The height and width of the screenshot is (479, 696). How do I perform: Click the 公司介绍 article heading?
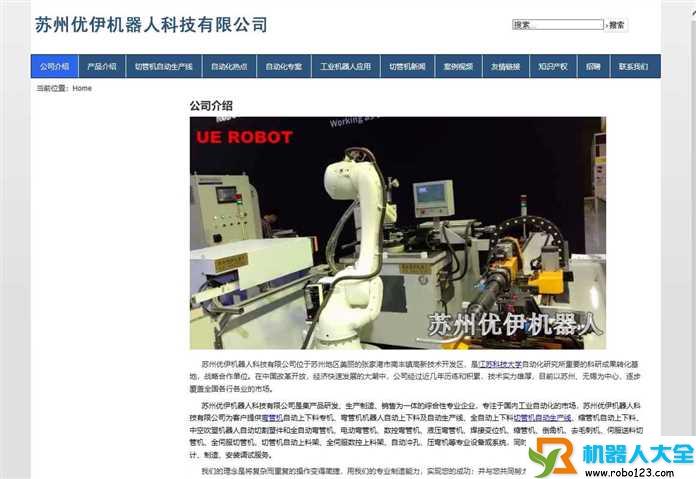pos(211,106)
